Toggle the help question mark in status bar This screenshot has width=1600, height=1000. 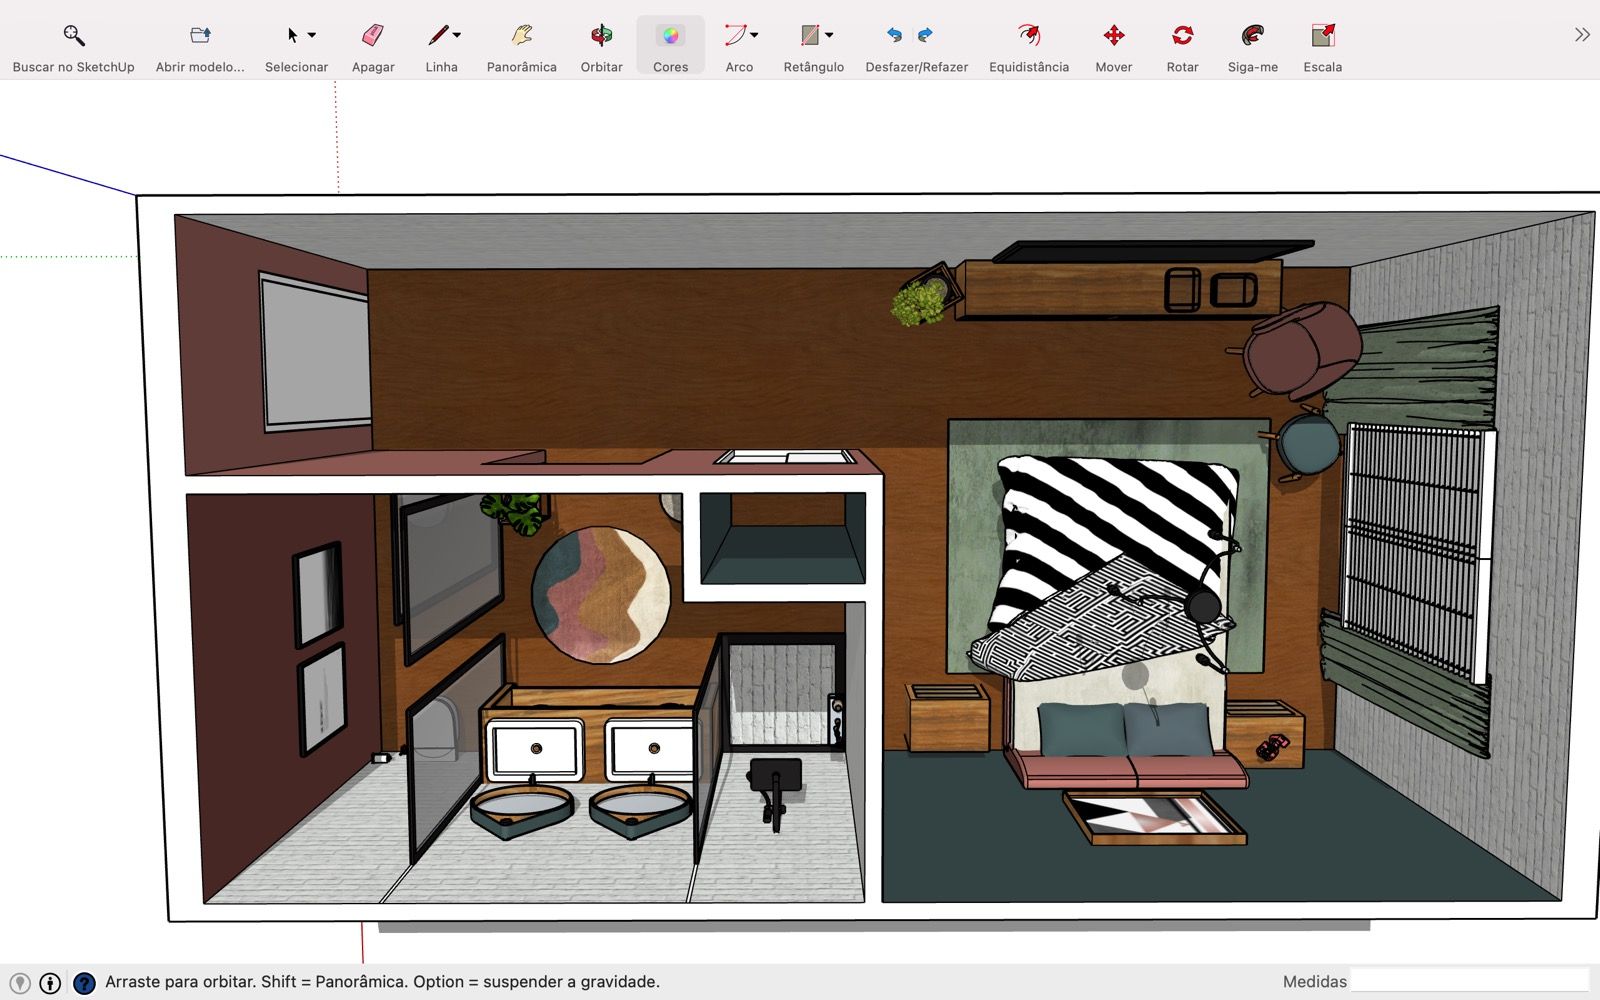[x=85, y=983]
